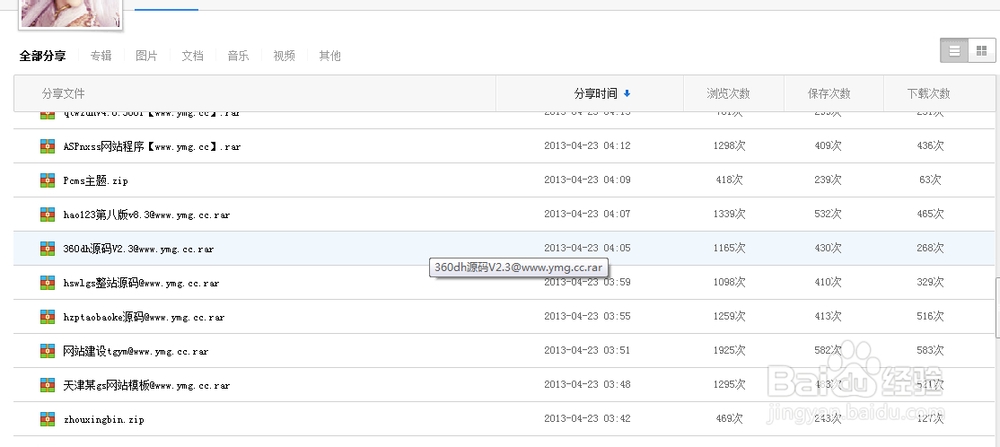Switch to the 文档 tab
The width and height of the screenshot is (1000, 447).
click(x=192, y=56)
